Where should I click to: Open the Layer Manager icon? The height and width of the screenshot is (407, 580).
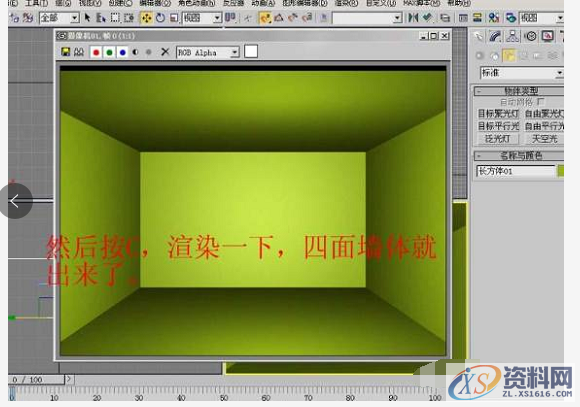445,17
